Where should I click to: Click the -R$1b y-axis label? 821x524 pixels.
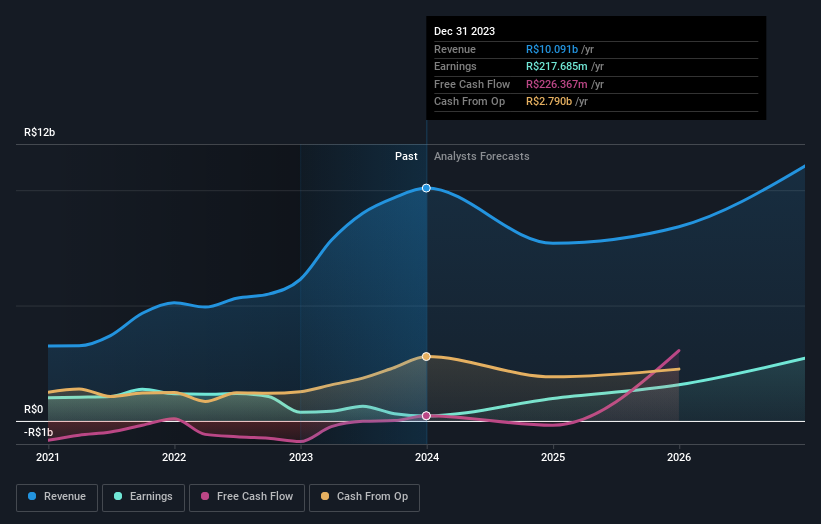point(38,432)
